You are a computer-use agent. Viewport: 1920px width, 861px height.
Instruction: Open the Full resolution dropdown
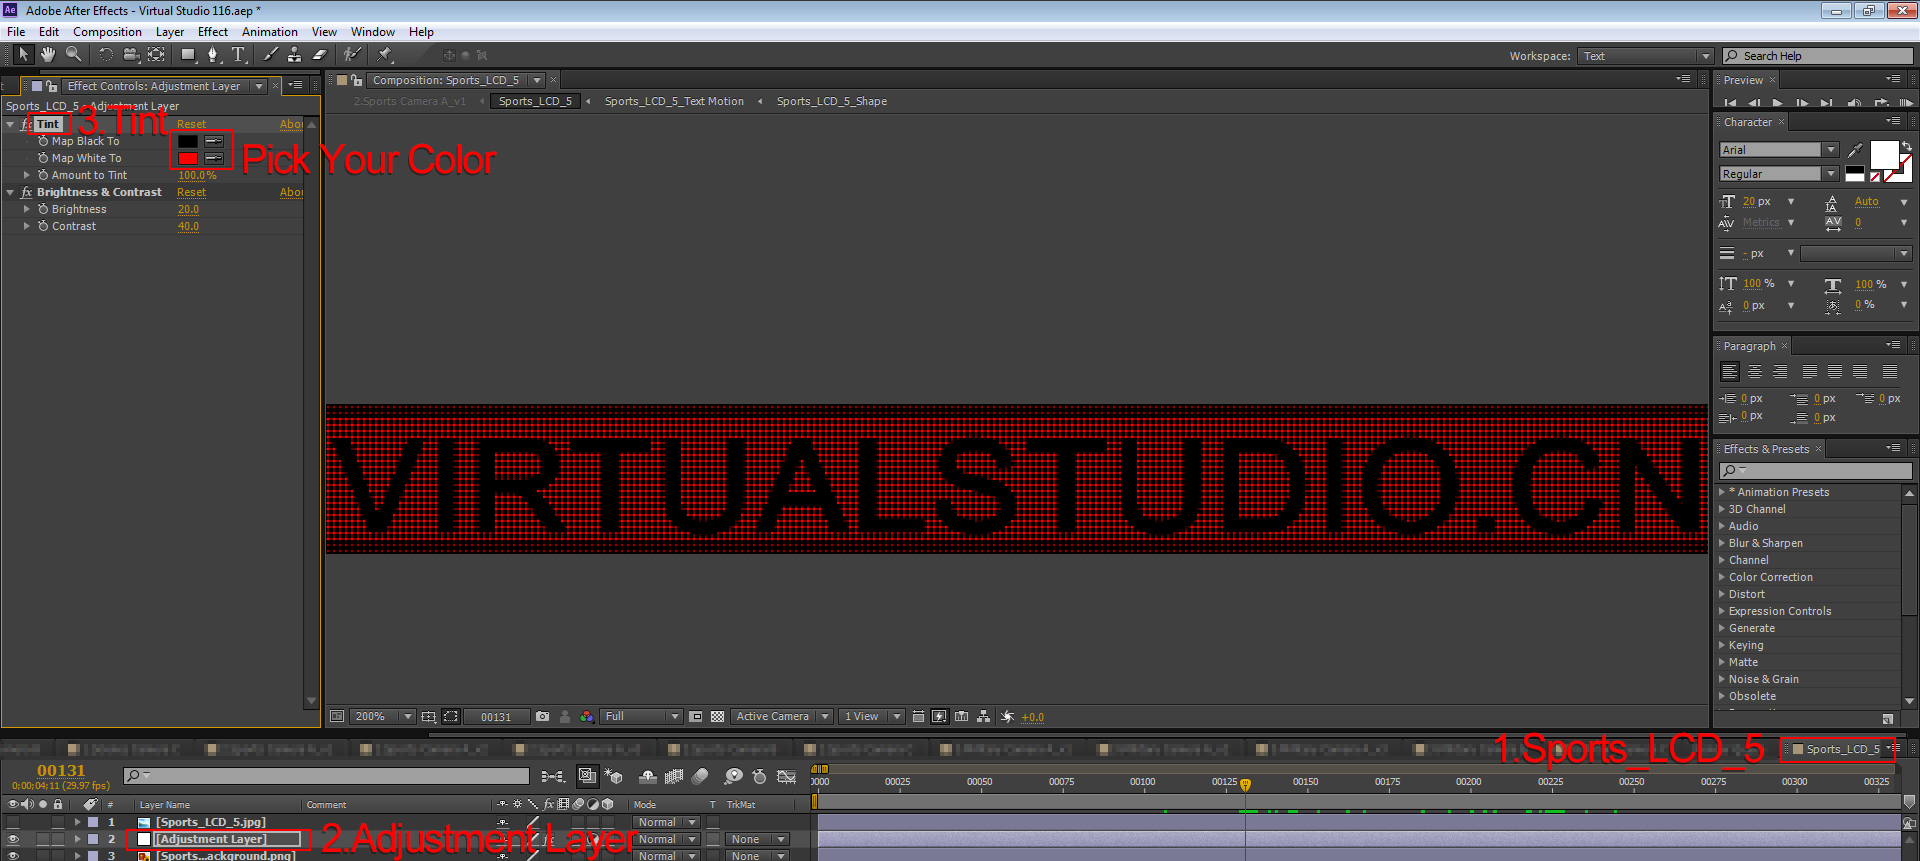tap(642, 716)
